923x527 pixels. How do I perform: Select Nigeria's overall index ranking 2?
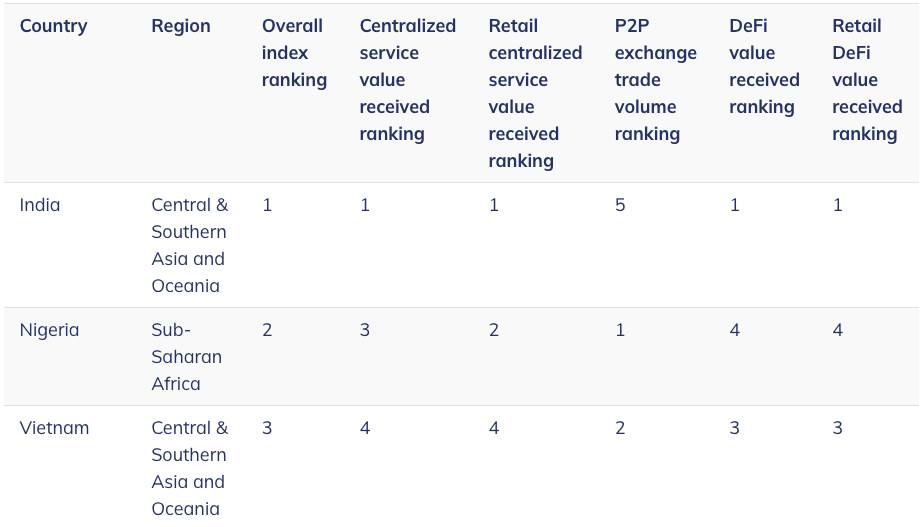tap(267, 330)
